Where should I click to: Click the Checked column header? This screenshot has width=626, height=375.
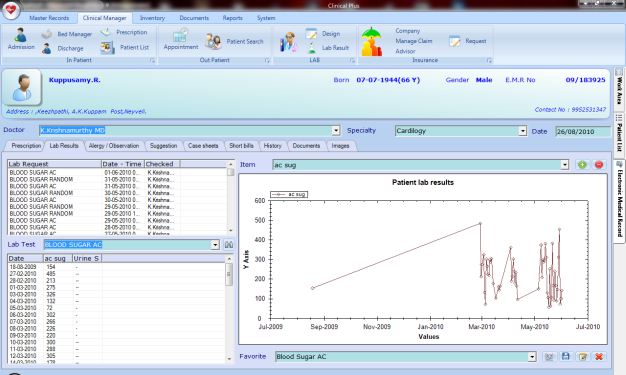point(162,164)
